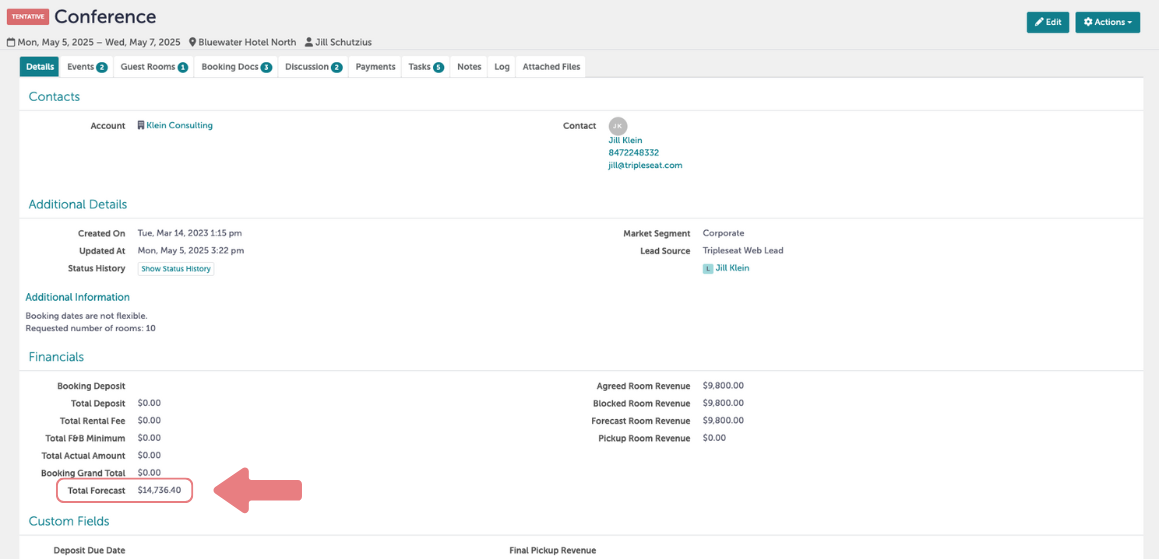Select the Details tab
Image resolution: width=1159 pixels, height=559 pixels.
[x=40, y=67]
